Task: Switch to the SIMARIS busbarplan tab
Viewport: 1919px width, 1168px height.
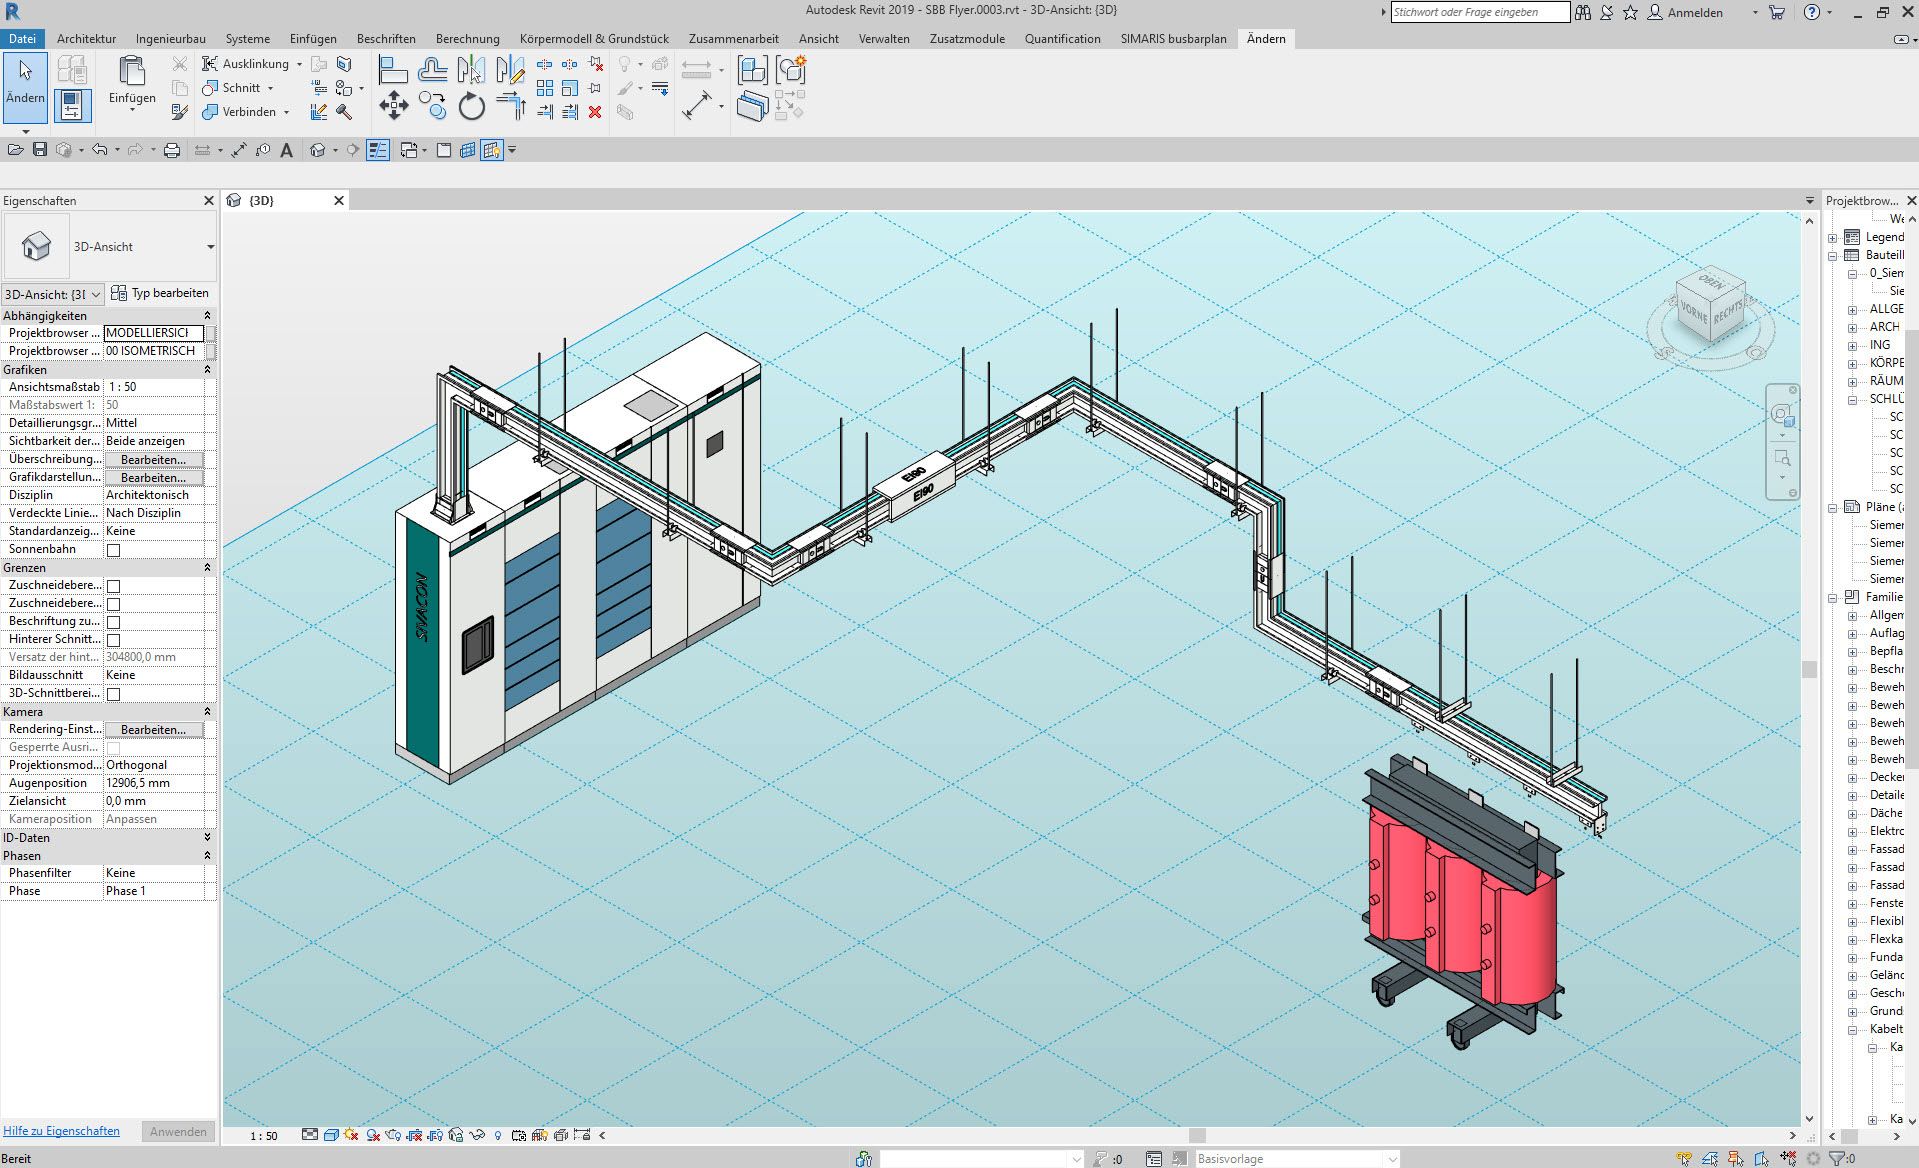Action: coord(1173,39)
